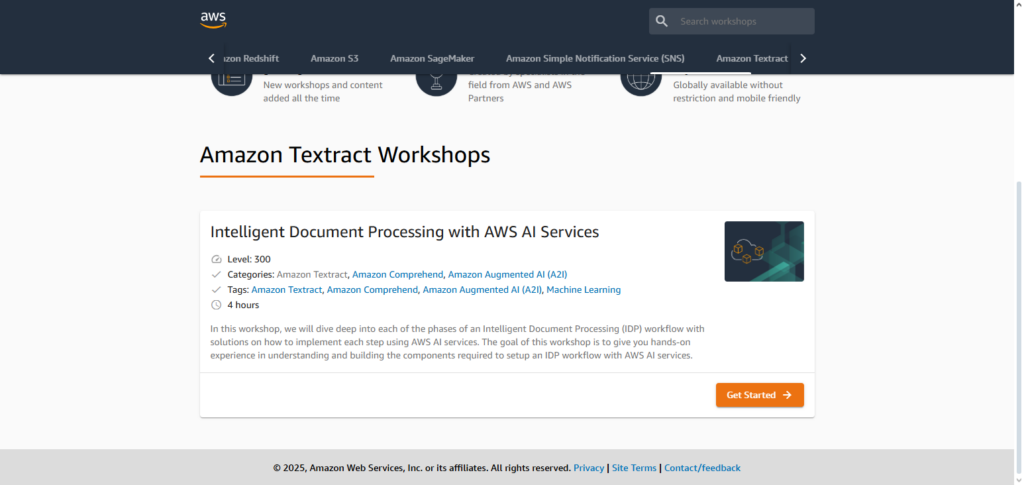This screenshot has width=1024, height=485.
Task: Click the copyright notice text
Action: point(422,468)
